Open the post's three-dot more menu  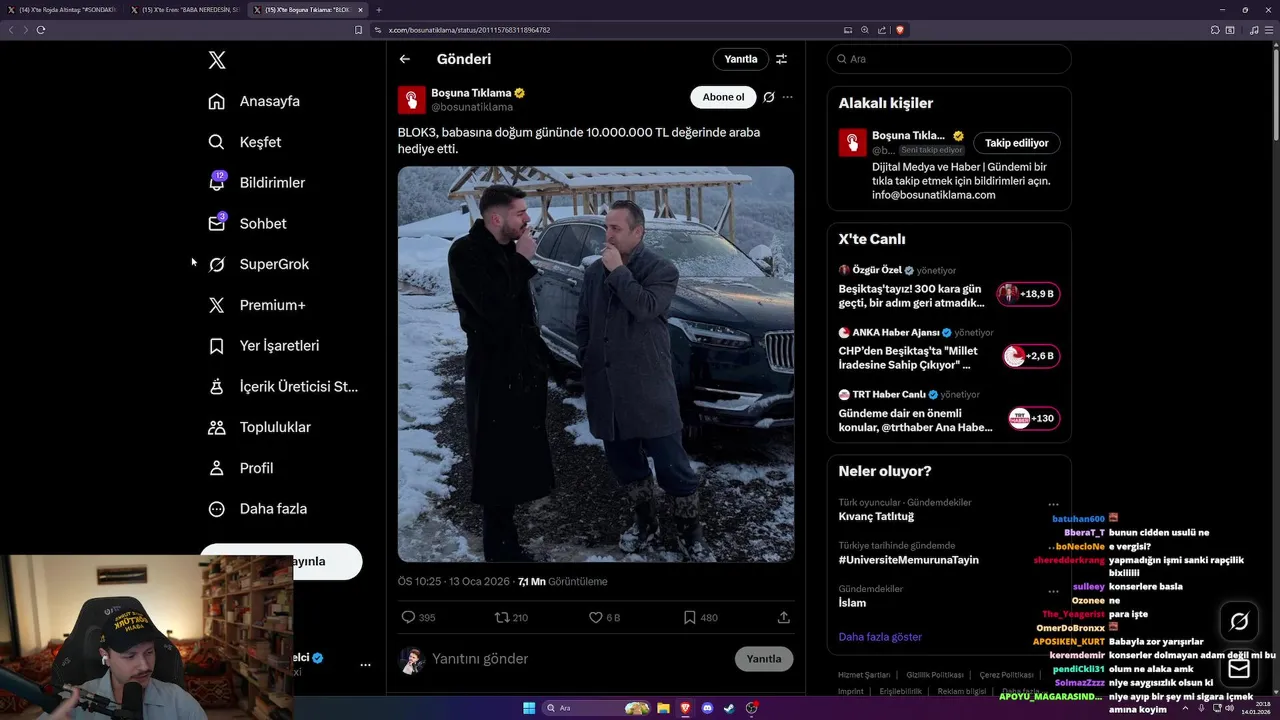pos(788,97)
